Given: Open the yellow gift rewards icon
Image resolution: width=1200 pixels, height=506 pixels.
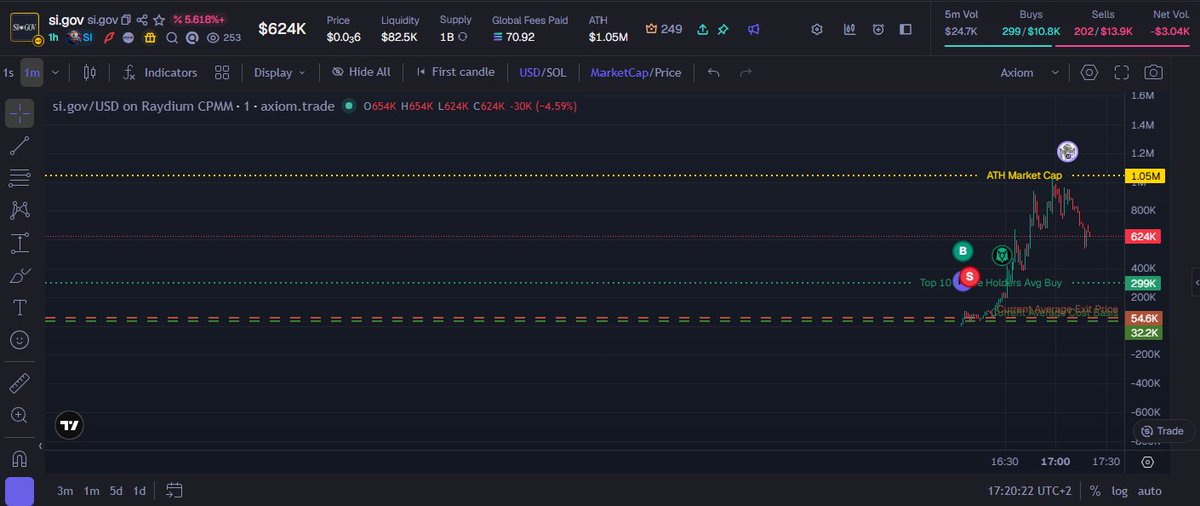Looking at the screenshot, I should 151,37.
